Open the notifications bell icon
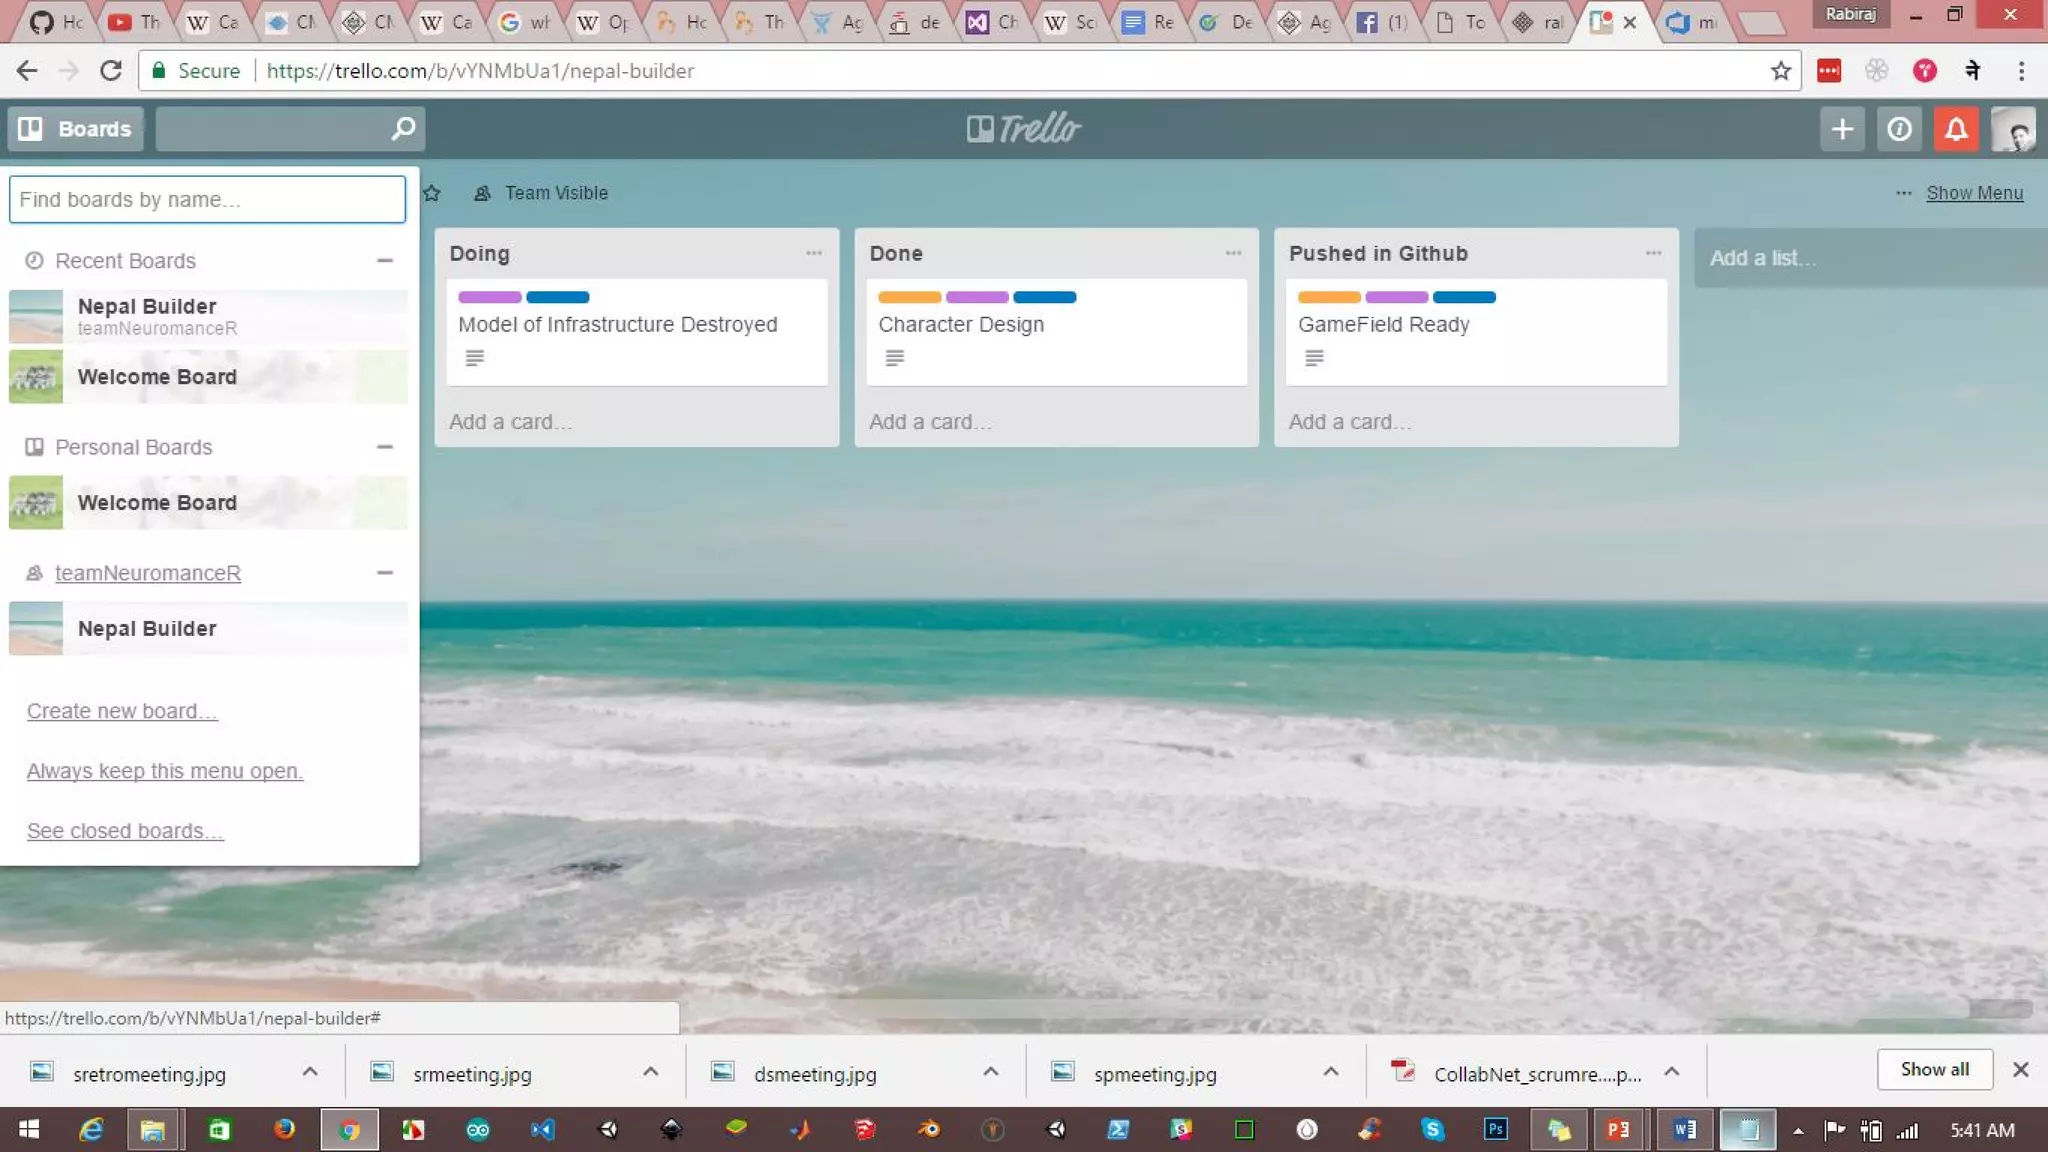This screenshot has height=1152, width=2048. (x=1956, y=129)
